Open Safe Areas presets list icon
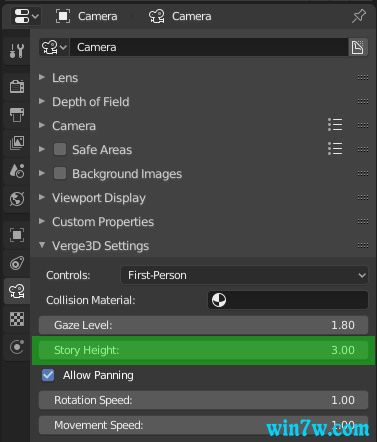This screenshot has height=442, width=377. 335,149
